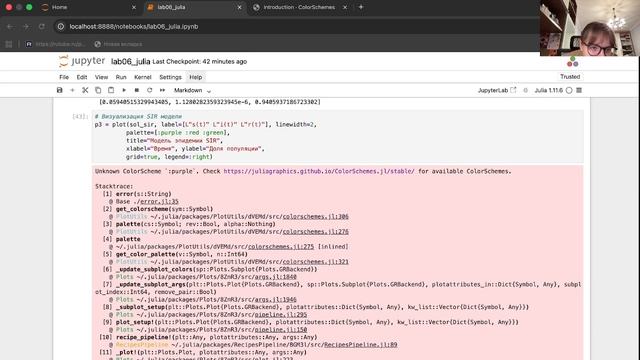Go forward in browser history
This screenshot has width=640, height=360.
click(x=26, y=27)
